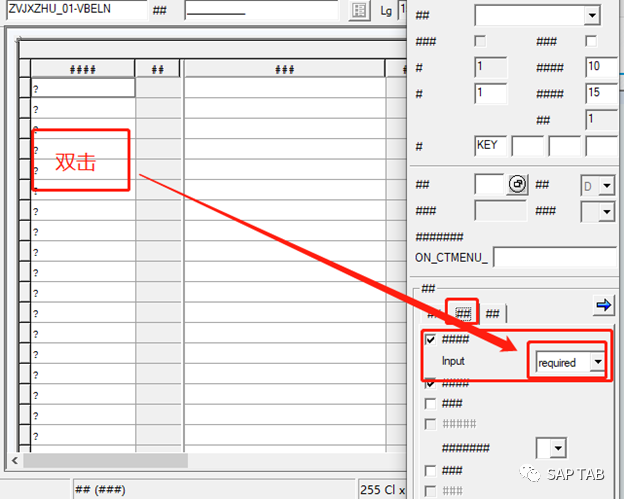Image resolution: width=624 pixels, height=499 pixels.
Task: Click the field with 1 below the 15 field
Action: point(601,119)
